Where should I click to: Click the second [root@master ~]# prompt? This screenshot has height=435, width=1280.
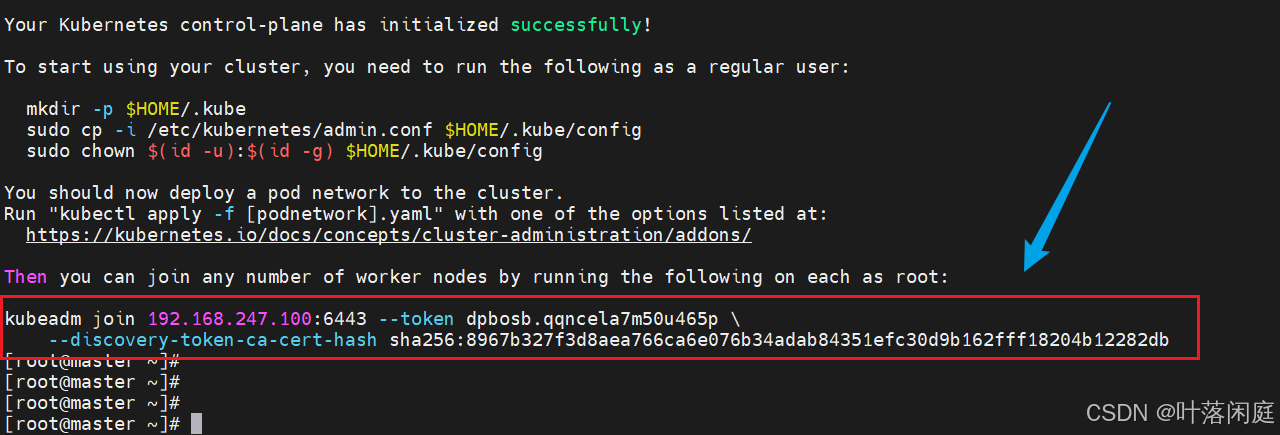(92, 382)
